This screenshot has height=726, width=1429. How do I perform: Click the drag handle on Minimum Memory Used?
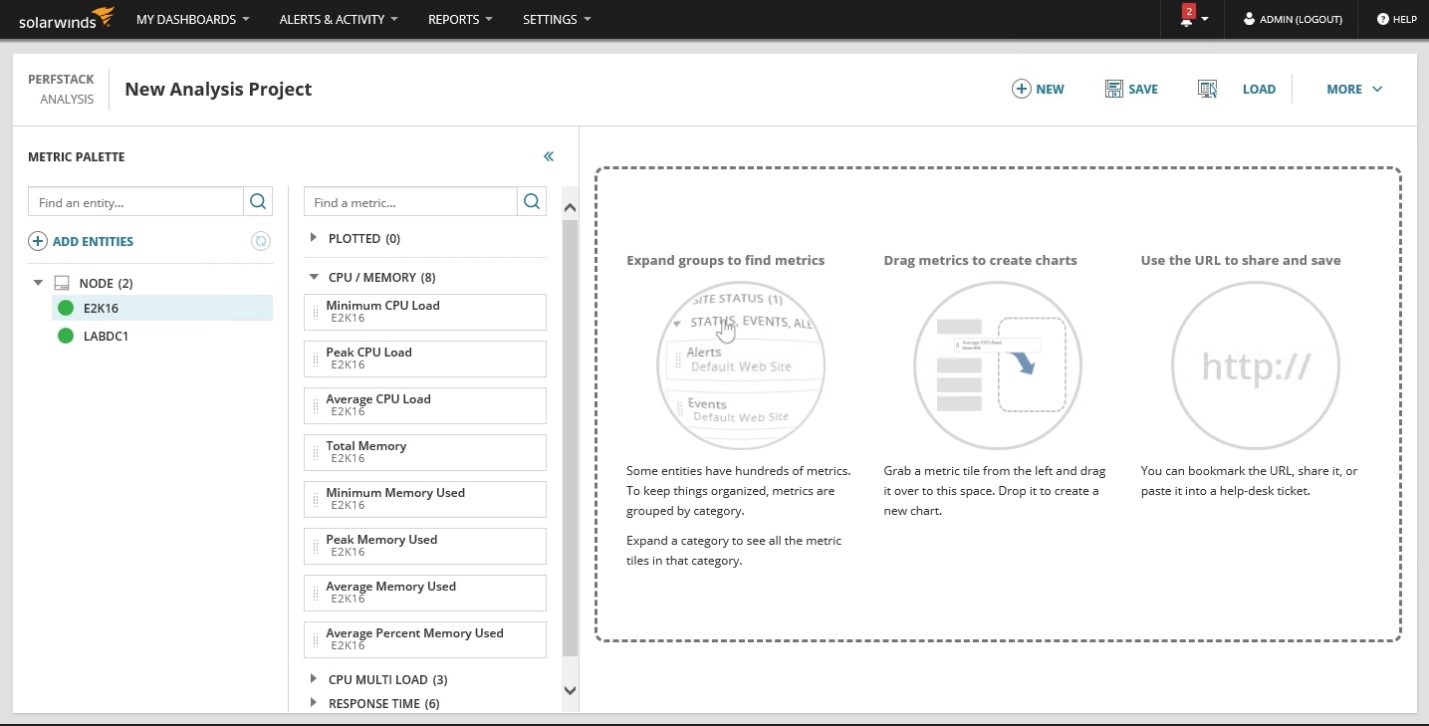[x=316, y=499]
